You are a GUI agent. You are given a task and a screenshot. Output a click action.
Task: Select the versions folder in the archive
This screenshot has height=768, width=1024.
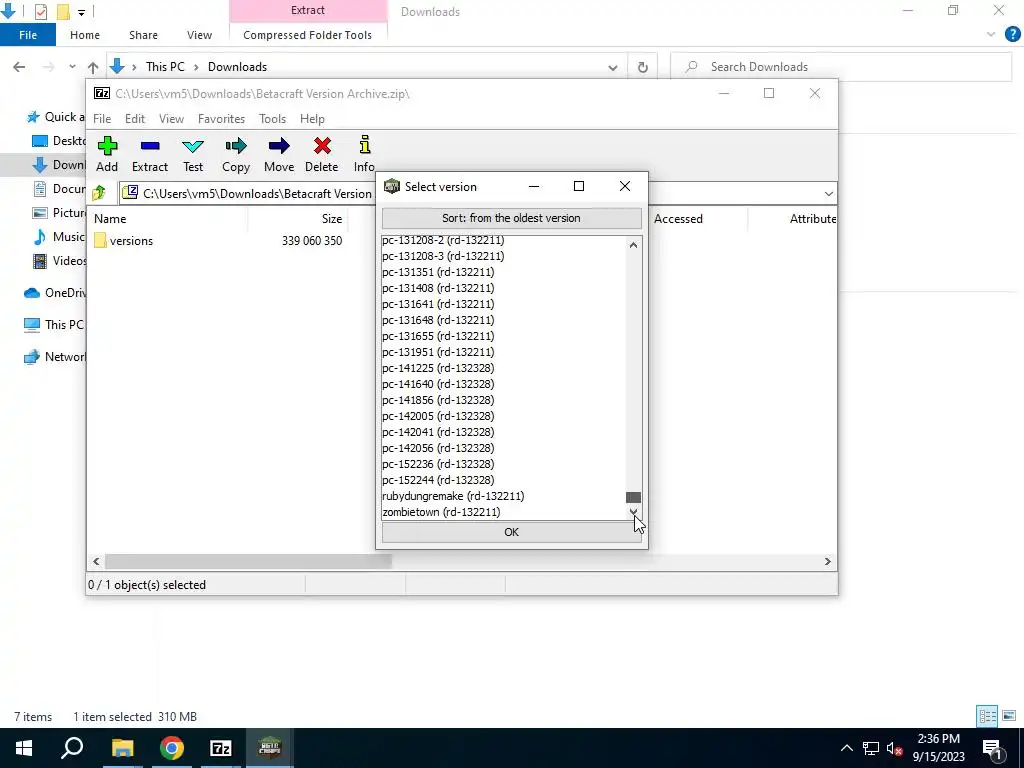[x=123, y=240]
